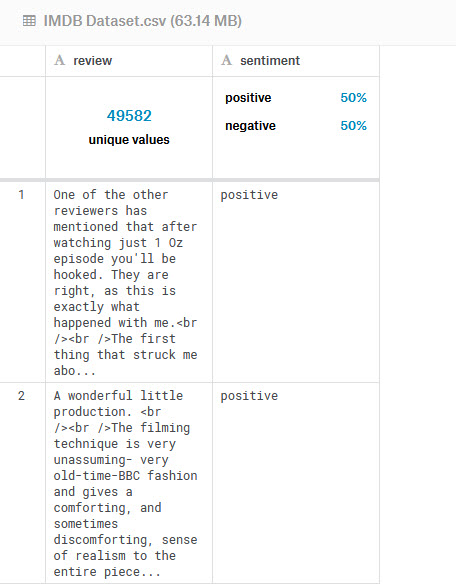The width and height of the screenshot is (456, 584).
Task: Click the text-type icon beside review header
Action: 60,60
